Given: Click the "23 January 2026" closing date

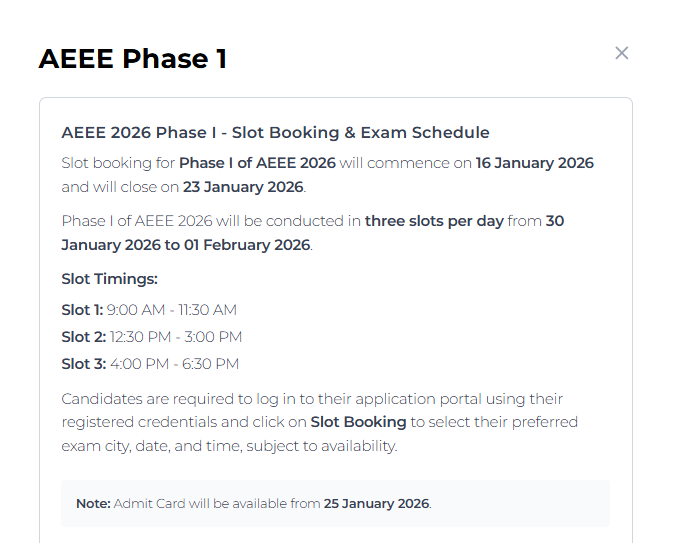Looking at the screenshot, I should click(x=243, y=187).
